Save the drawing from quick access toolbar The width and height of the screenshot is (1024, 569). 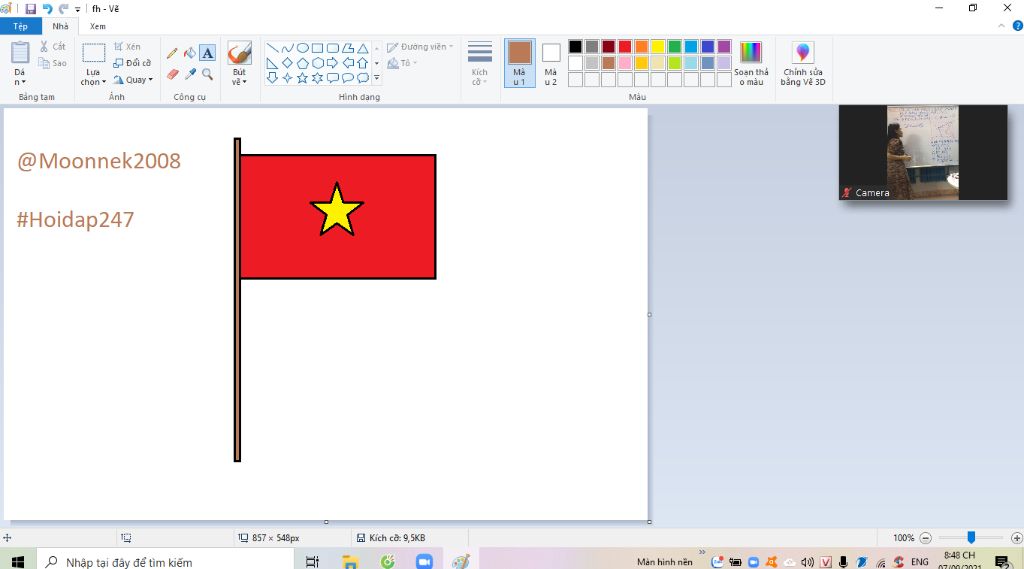click(x=31, y=9)
